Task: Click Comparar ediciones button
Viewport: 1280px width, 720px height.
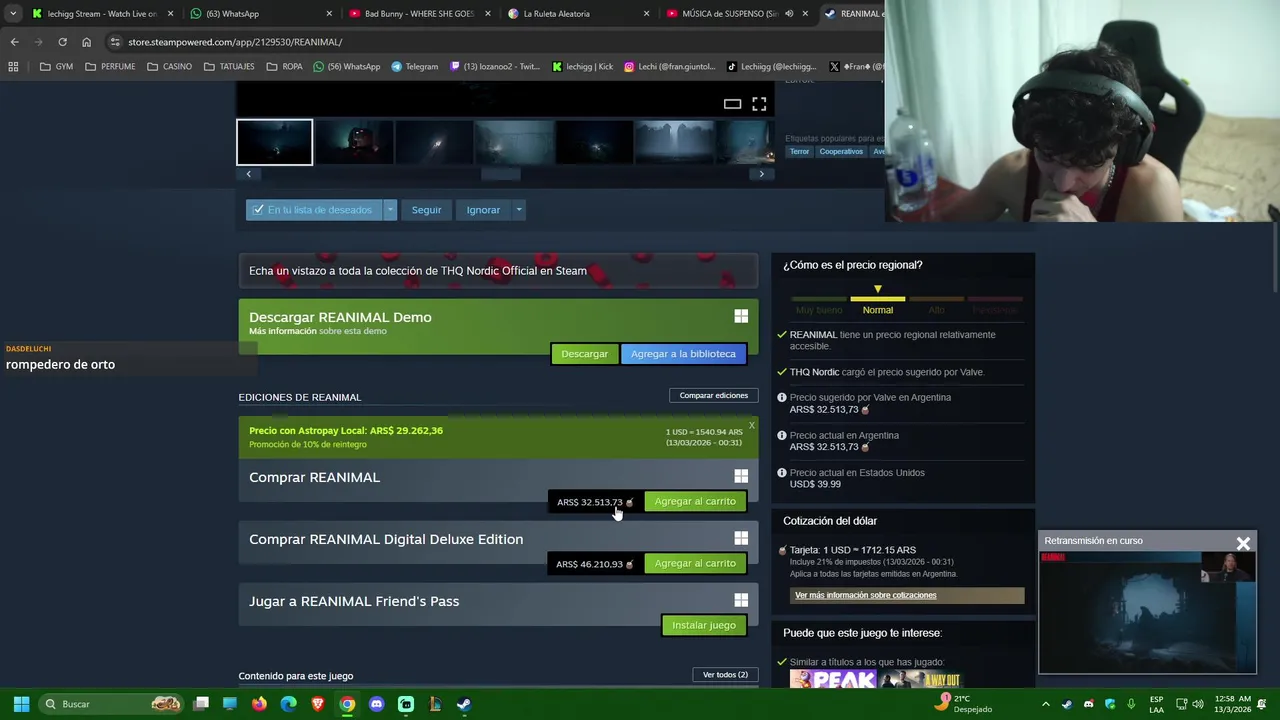Action: [x=713, y=395]
